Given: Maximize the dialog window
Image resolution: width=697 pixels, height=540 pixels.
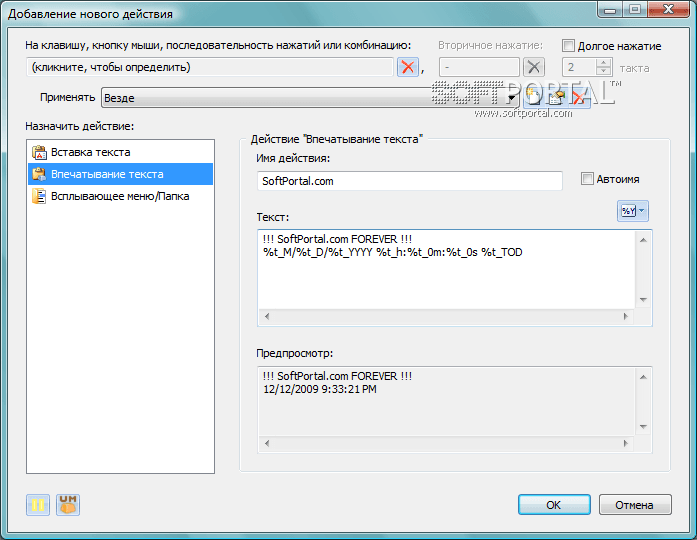Looking at the screenshot, I should [636, 9].
